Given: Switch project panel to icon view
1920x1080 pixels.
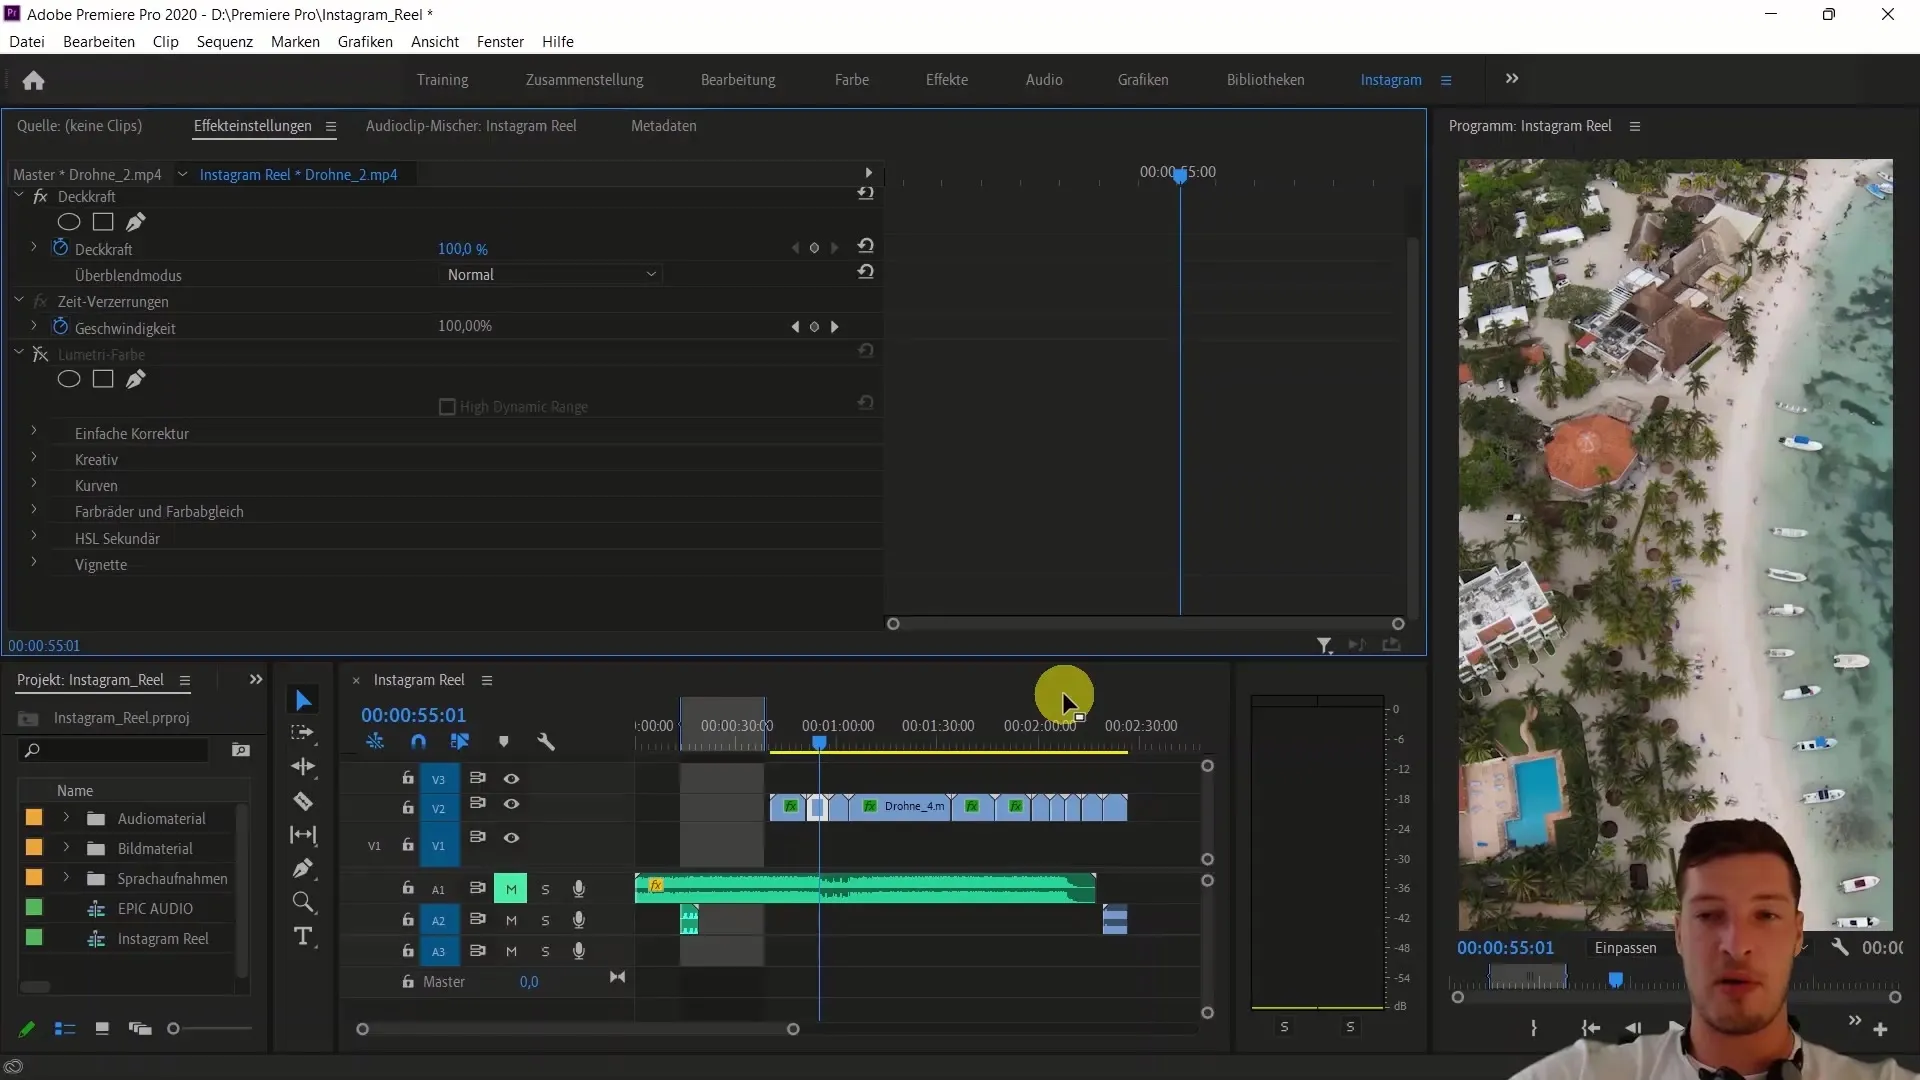Looking at the screenshot, I should tap(102, 1028).
